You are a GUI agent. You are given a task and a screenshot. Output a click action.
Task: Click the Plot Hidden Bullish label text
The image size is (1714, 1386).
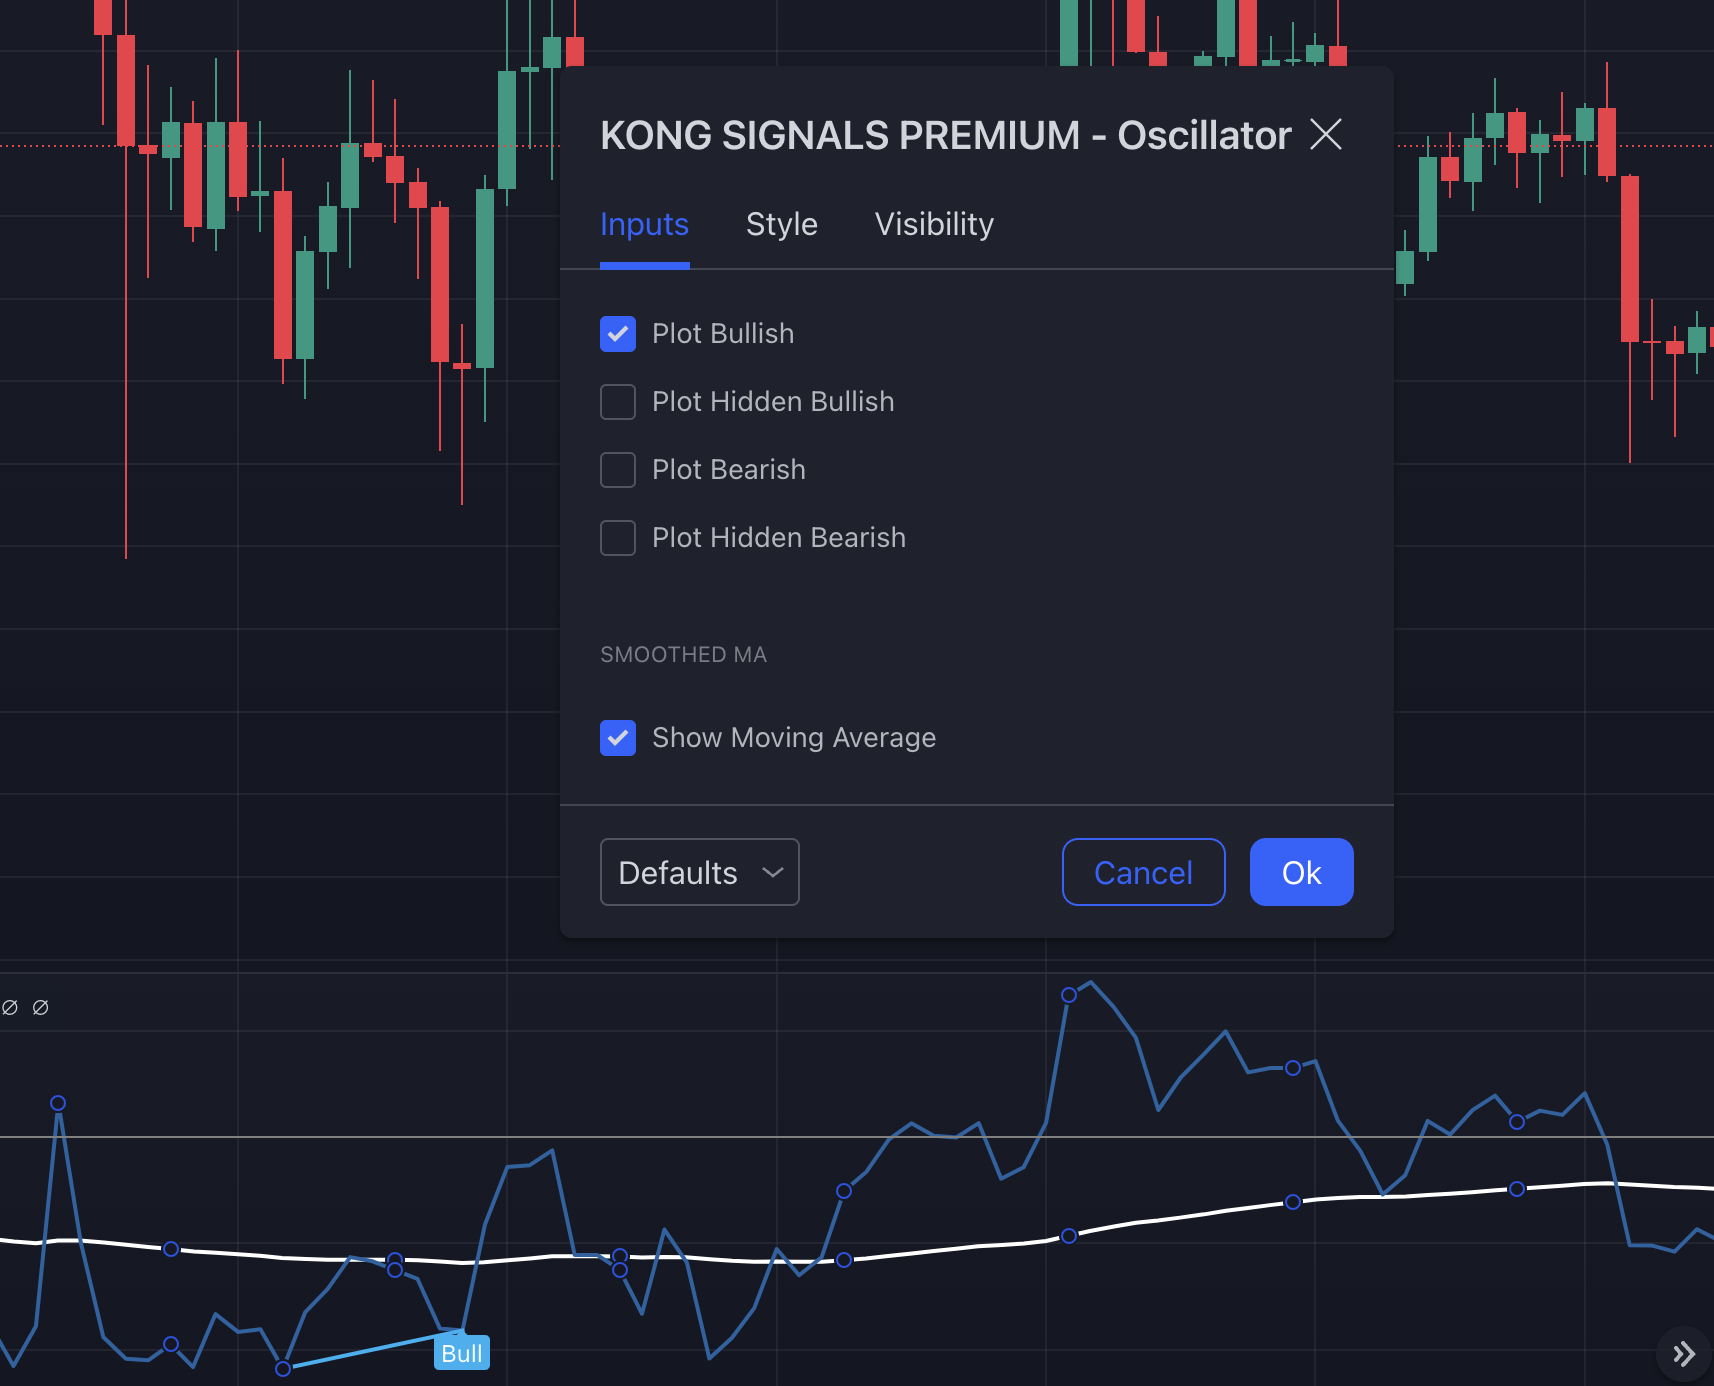click(x=773, y=402)
